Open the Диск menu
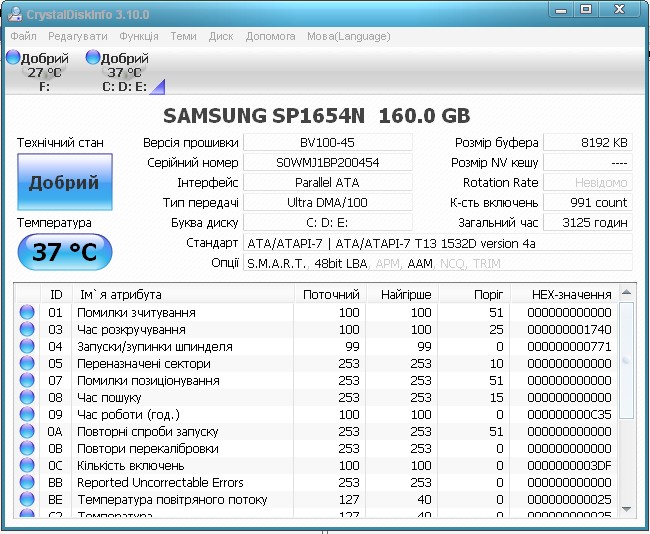 221,36
